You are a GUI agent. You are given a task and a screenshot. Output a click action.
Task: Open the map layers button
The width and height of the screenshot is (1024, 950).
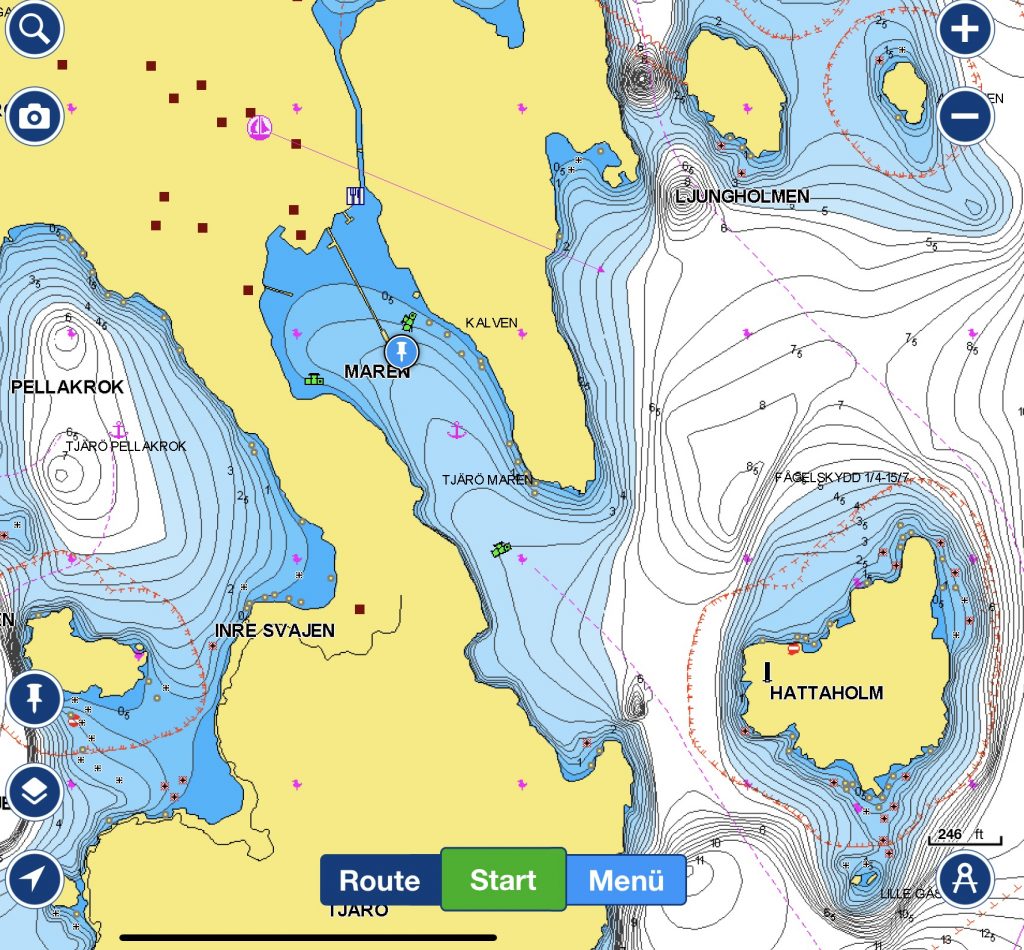click(x=35, y=791)
